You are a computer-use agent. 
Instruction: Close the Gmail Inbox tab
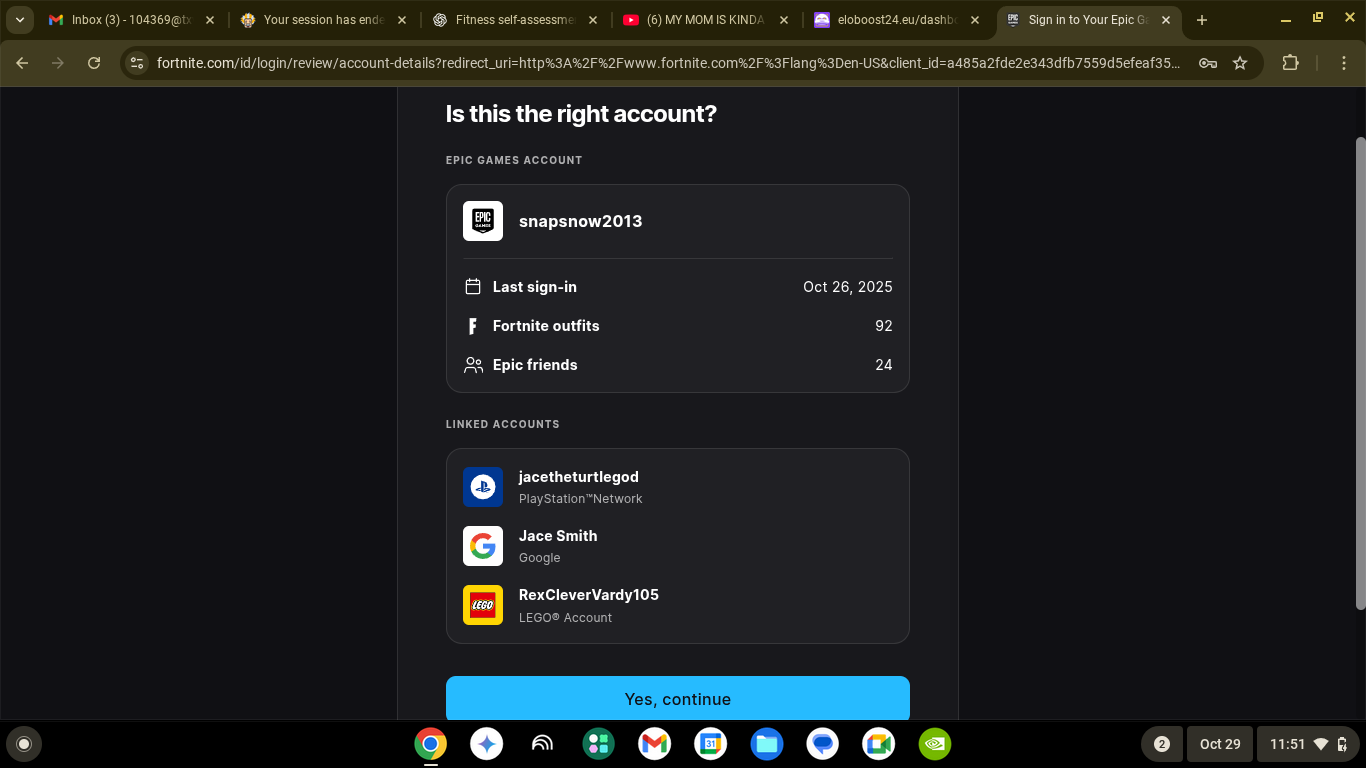pyautogui.click(x=210, y=20)
